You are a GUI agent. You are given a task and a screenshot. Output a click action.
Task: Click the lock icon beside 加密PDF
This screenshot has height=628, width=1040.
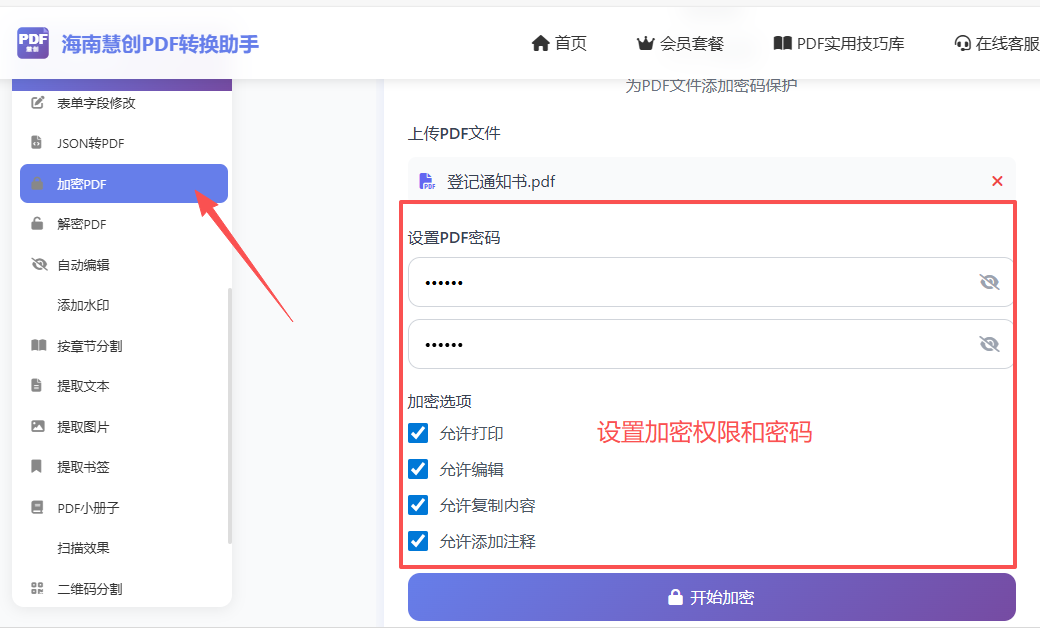(37, 184)
